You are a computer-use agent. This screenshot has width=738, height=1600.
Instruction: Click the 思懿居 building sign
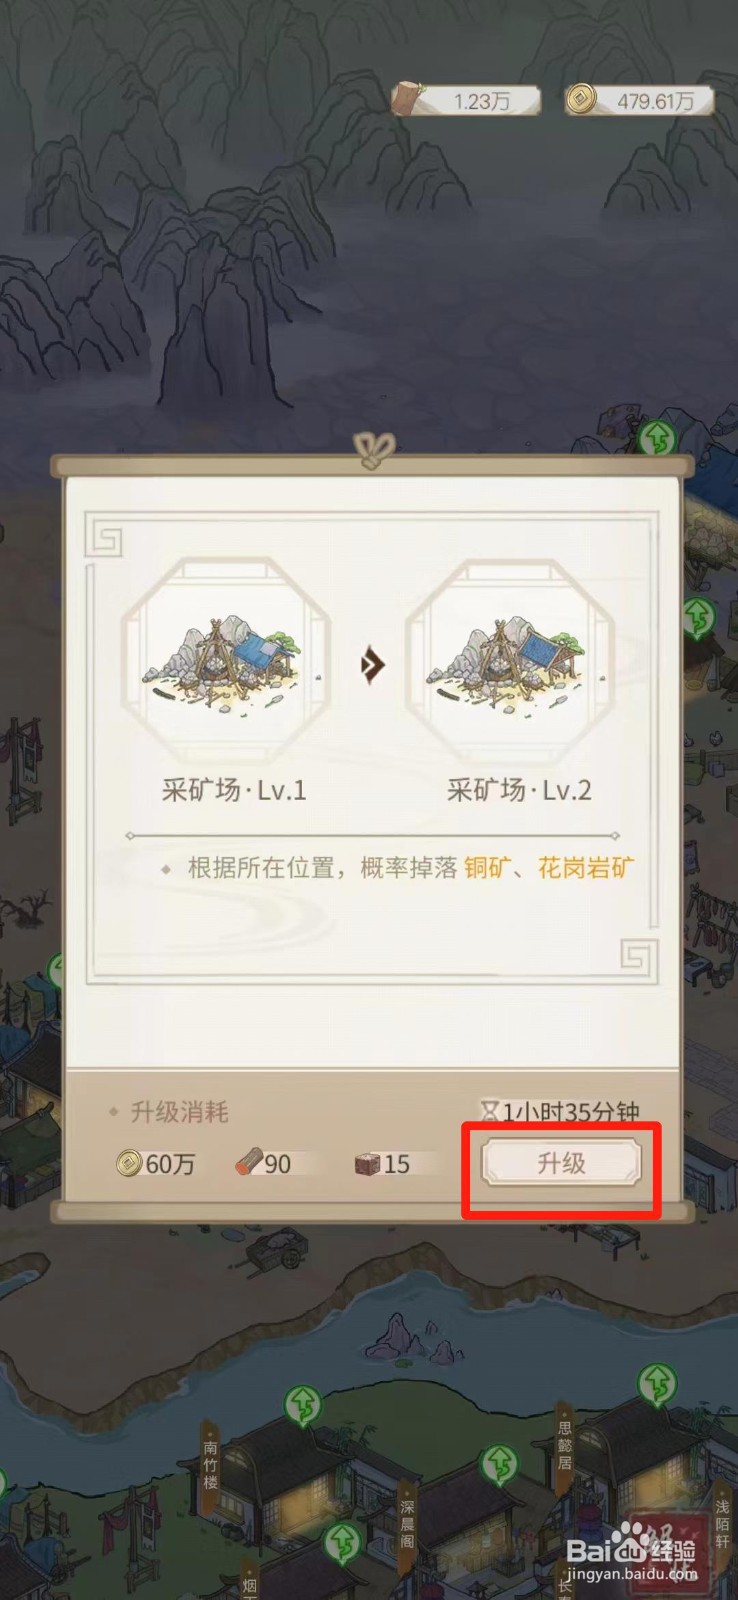point(565,1447)
